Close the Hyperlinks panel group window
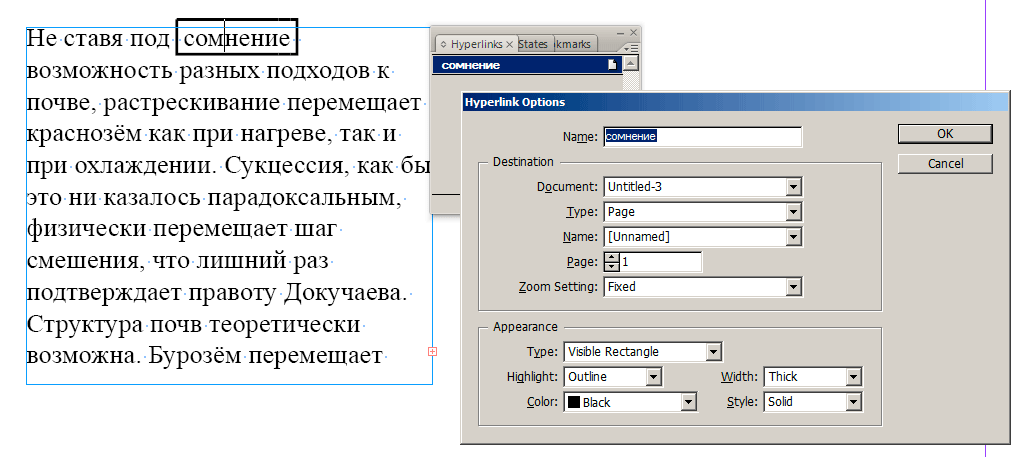The image size is (1019, 457). pos(634,32)
